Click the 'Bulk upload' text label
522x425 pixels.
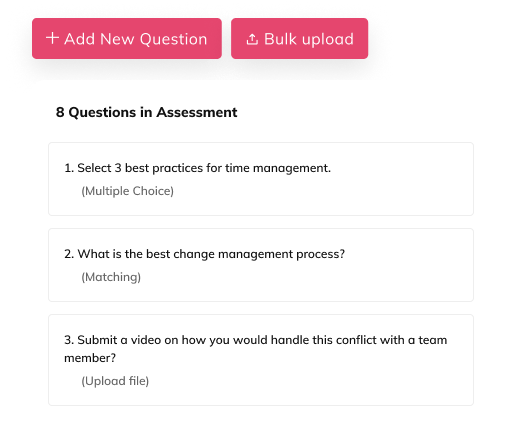(309, 39)
